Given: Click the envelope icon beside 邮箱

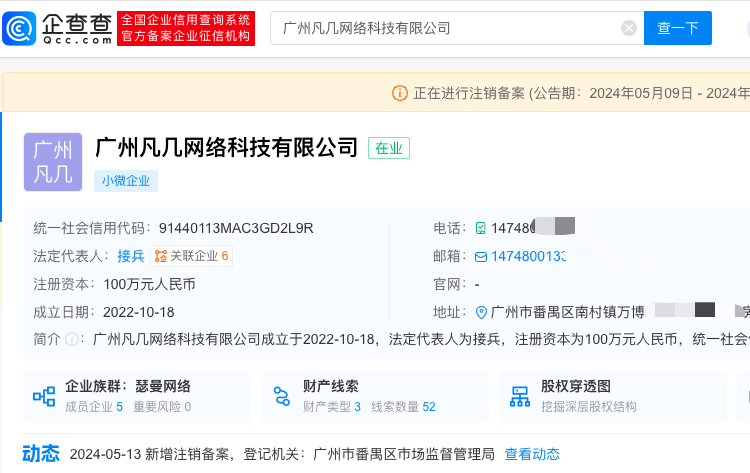Looking at the screenshot, I should tap(481, 257).
